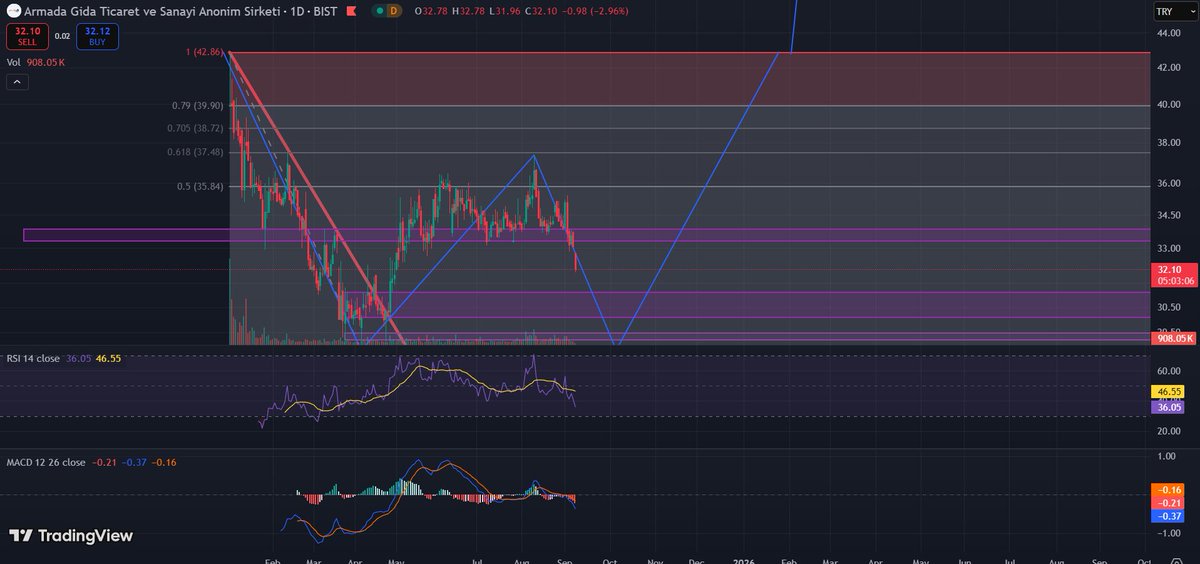This screenshot has height=564, width=1200.
Task: Select the Vol indicator legend
Action: click(x=36, y=61)
